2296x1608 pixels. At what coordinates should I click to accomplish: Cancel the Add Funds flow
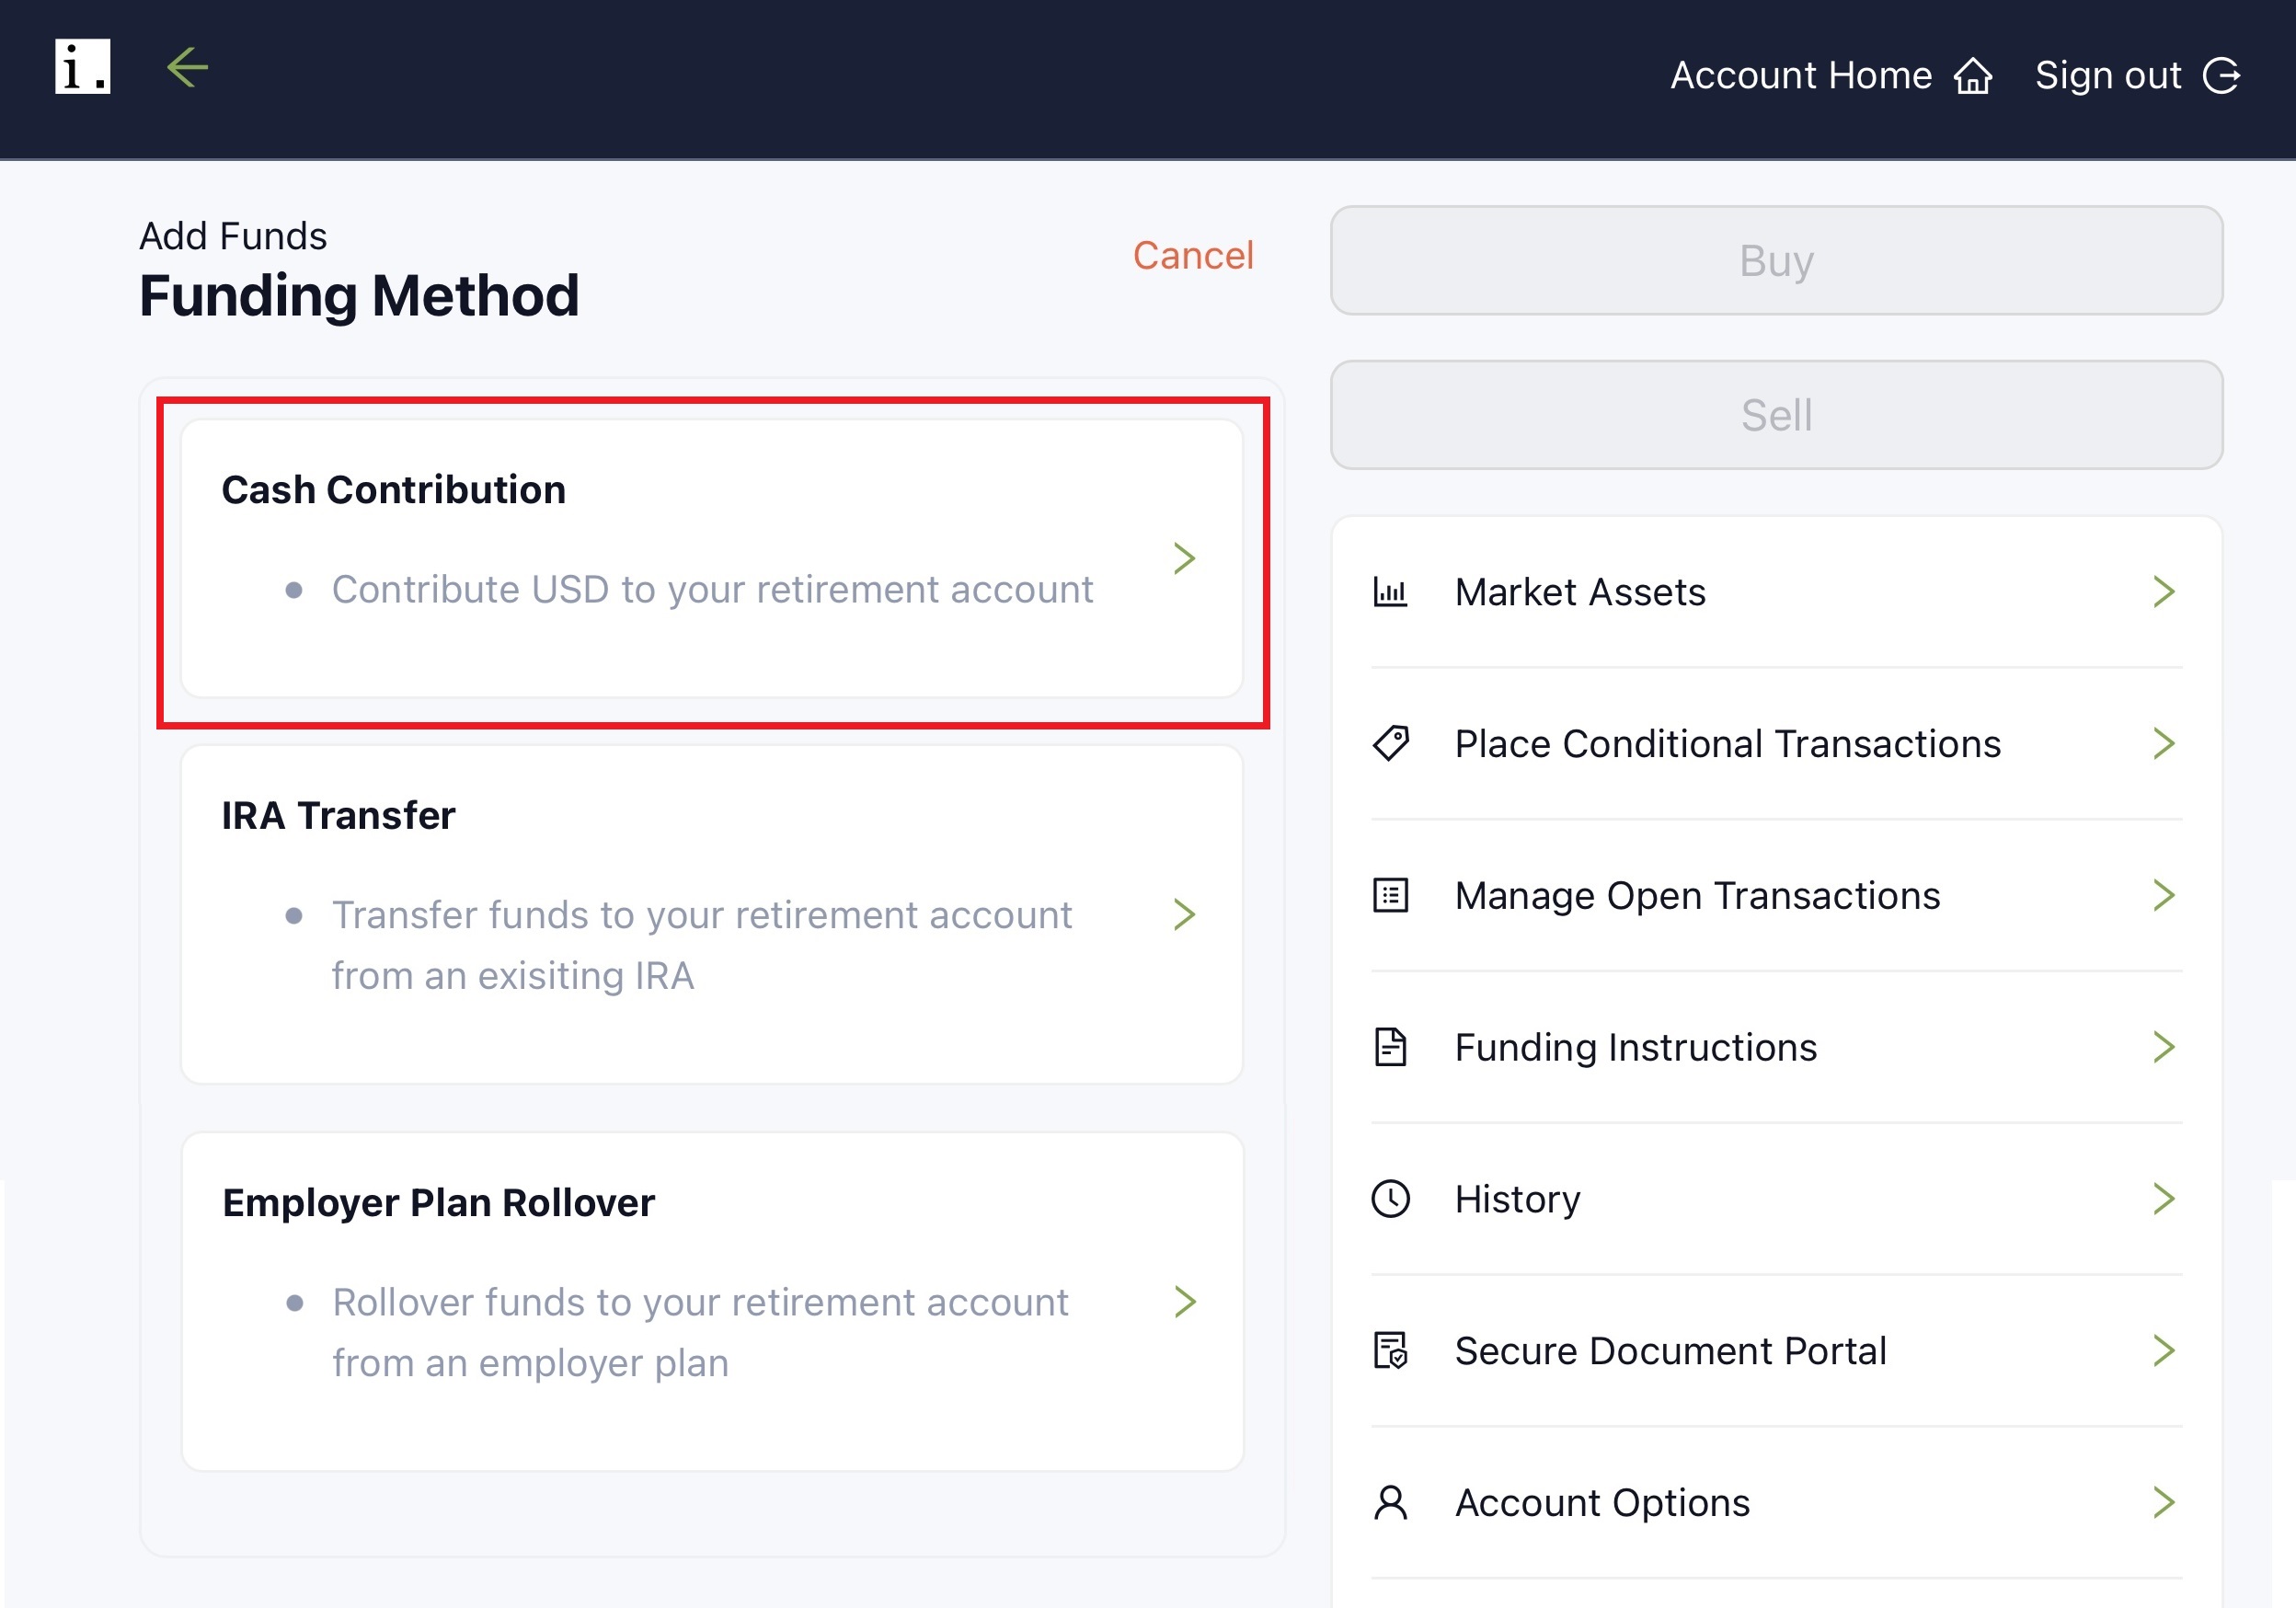[1194, 256]
